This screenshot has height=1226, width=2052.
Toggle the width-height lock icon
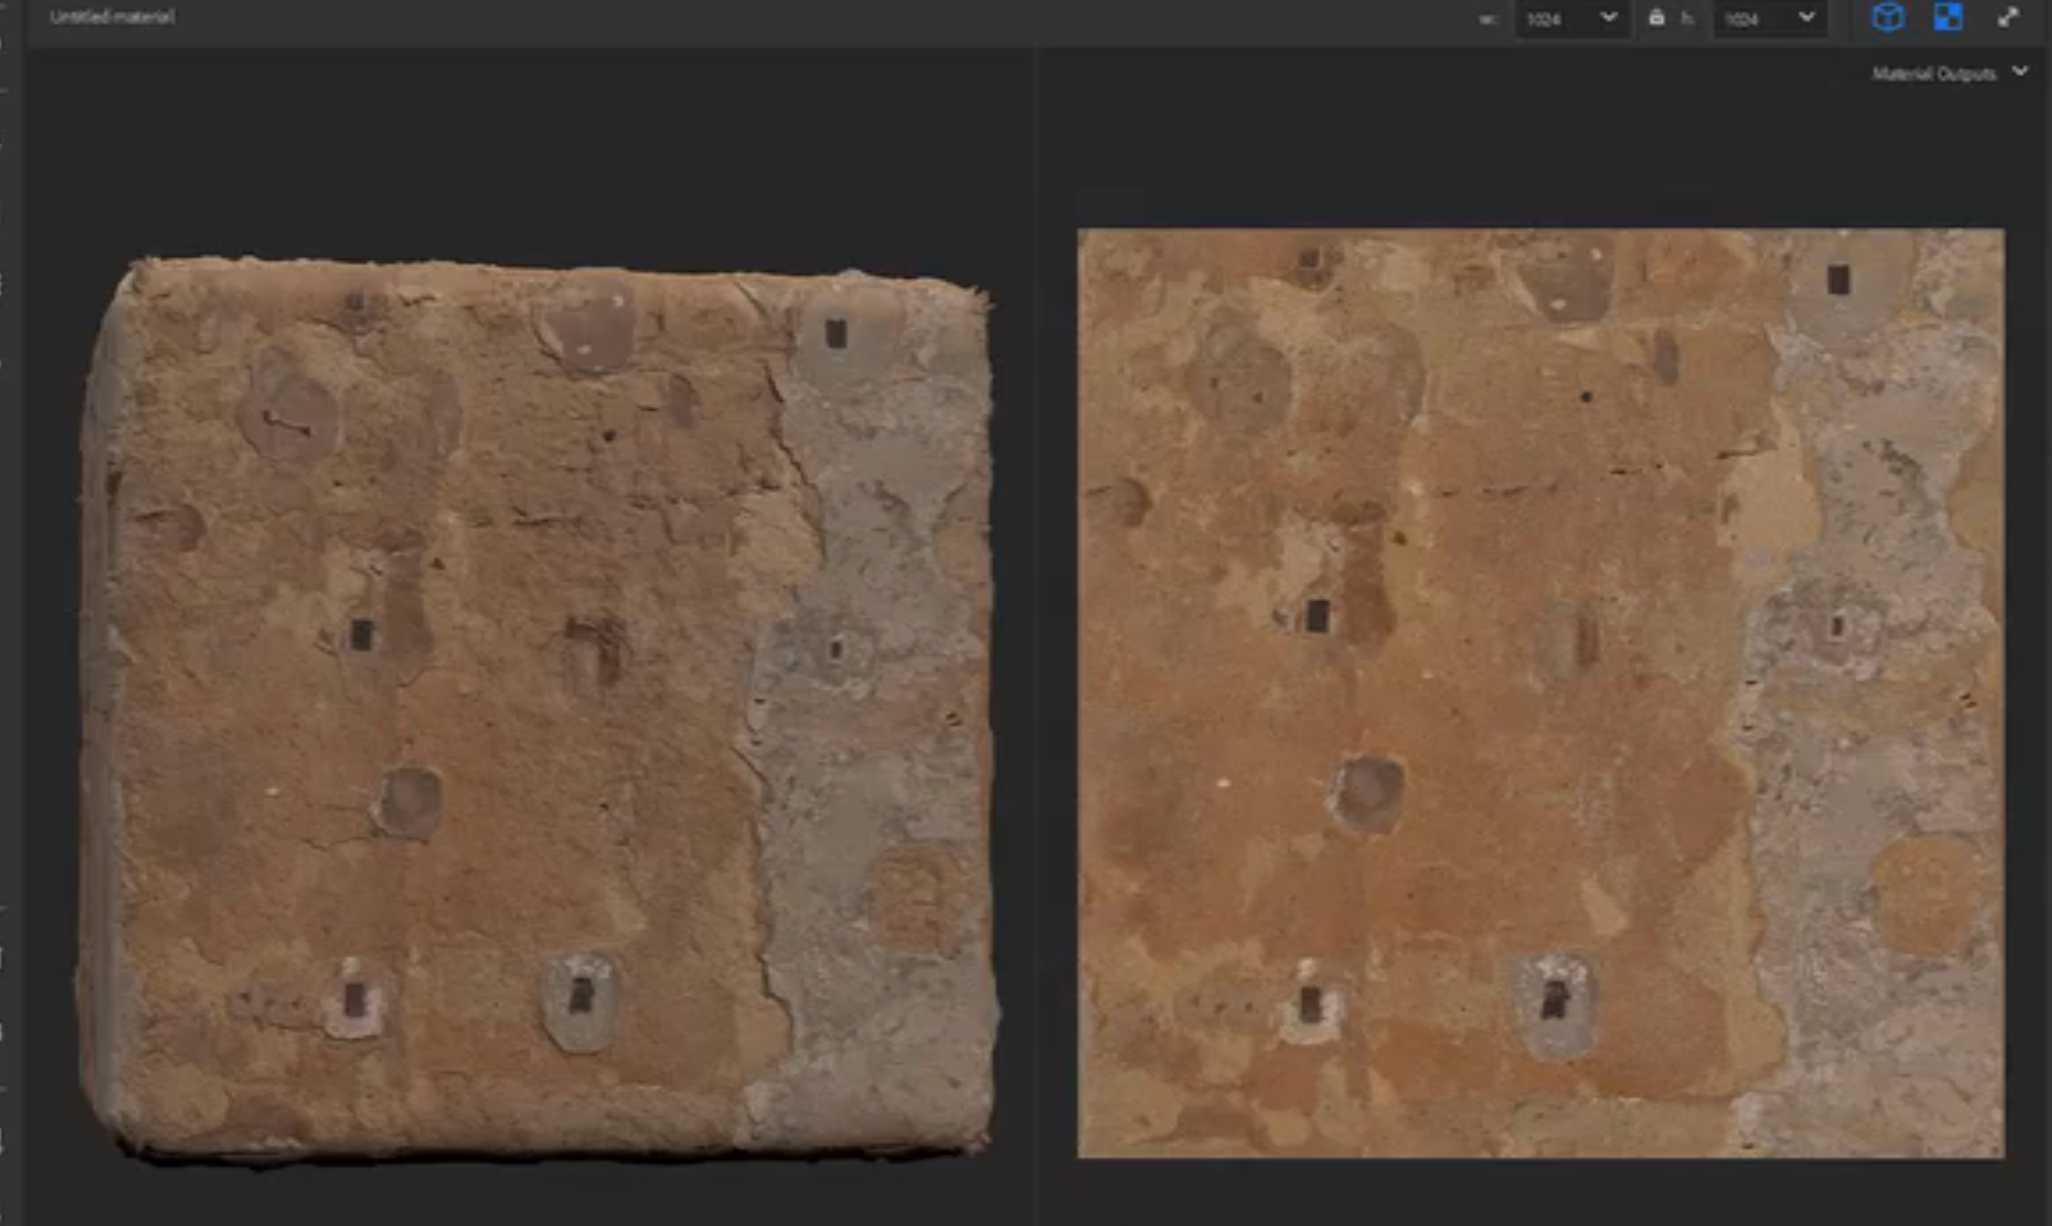tap(1657, 17)
